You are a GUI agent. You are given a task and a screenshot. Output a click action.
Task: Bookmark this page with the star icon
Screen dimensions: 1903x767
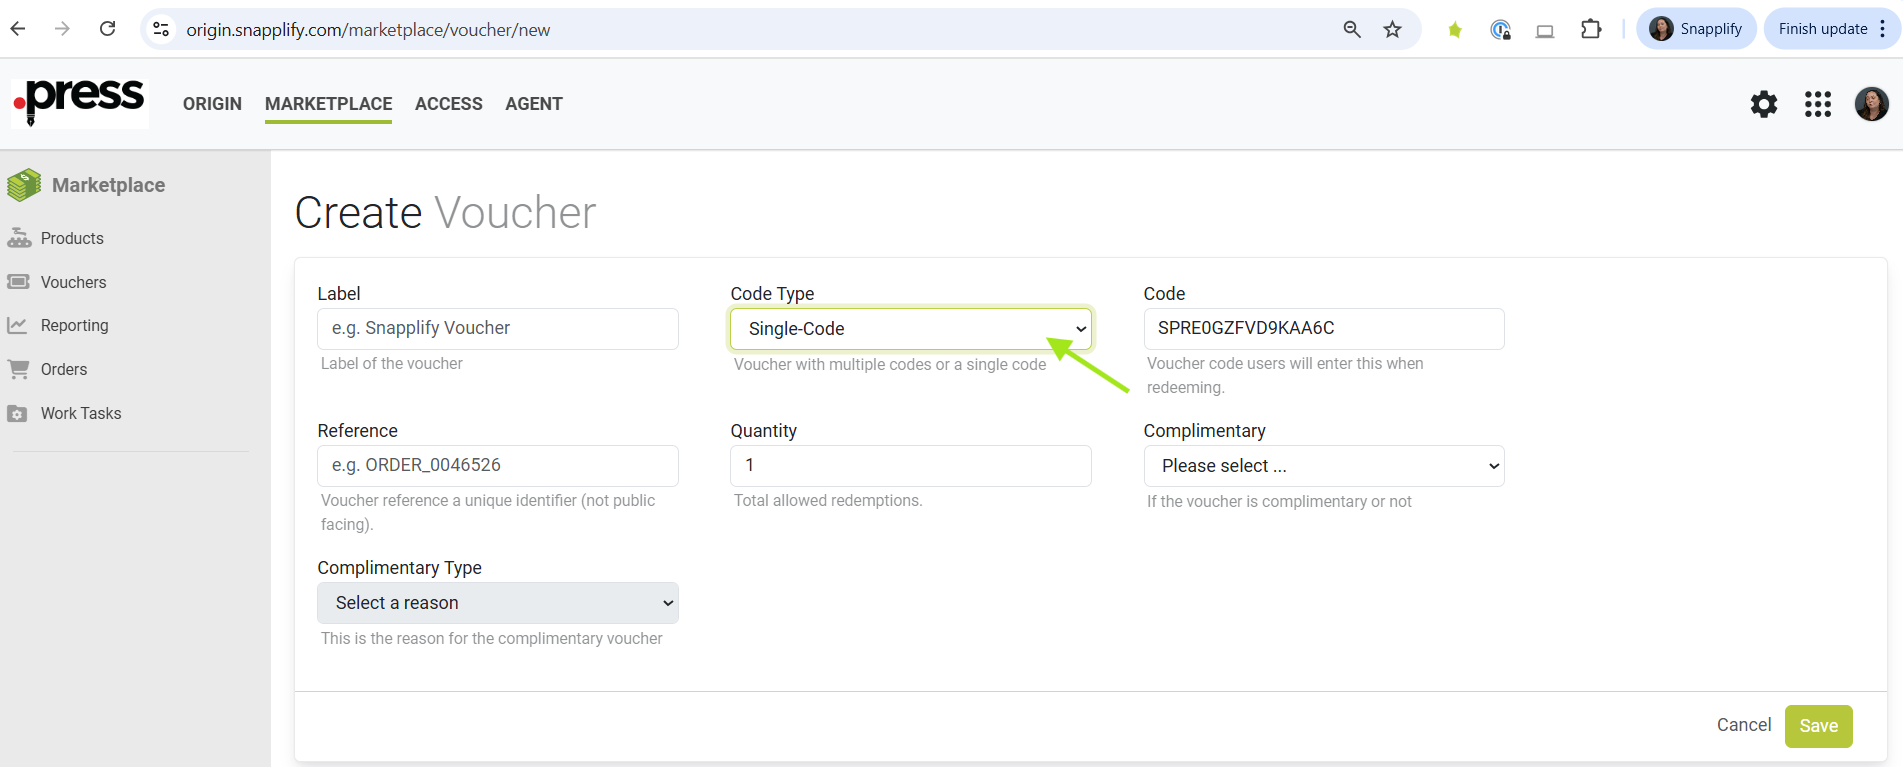click(1392, 29)
